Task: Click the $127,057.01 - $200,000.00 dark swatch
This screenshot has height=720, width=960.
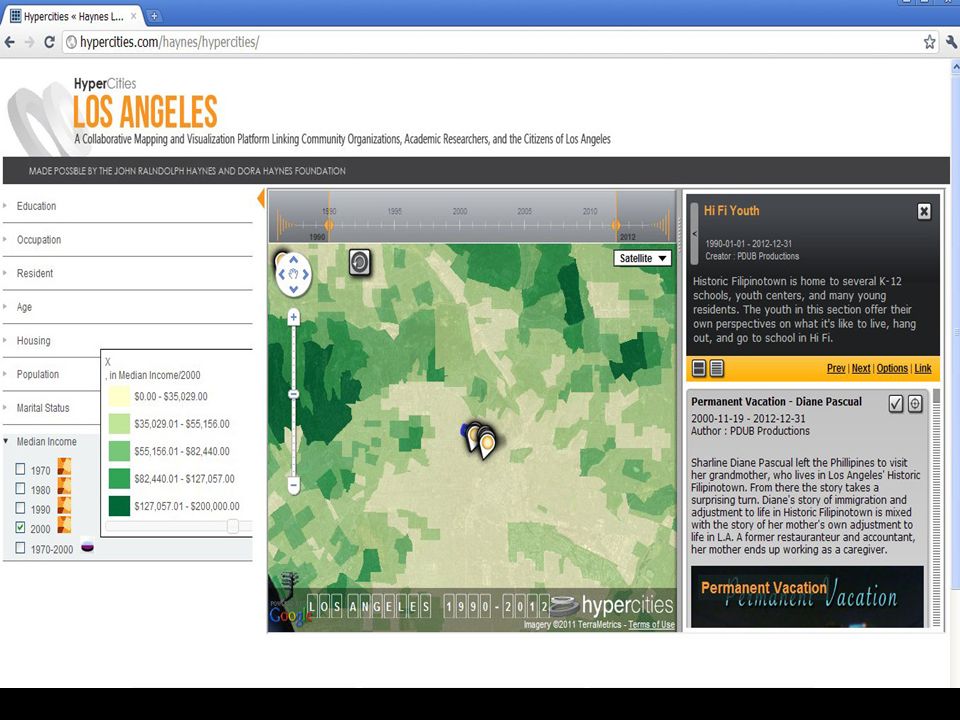Action: 119,506
